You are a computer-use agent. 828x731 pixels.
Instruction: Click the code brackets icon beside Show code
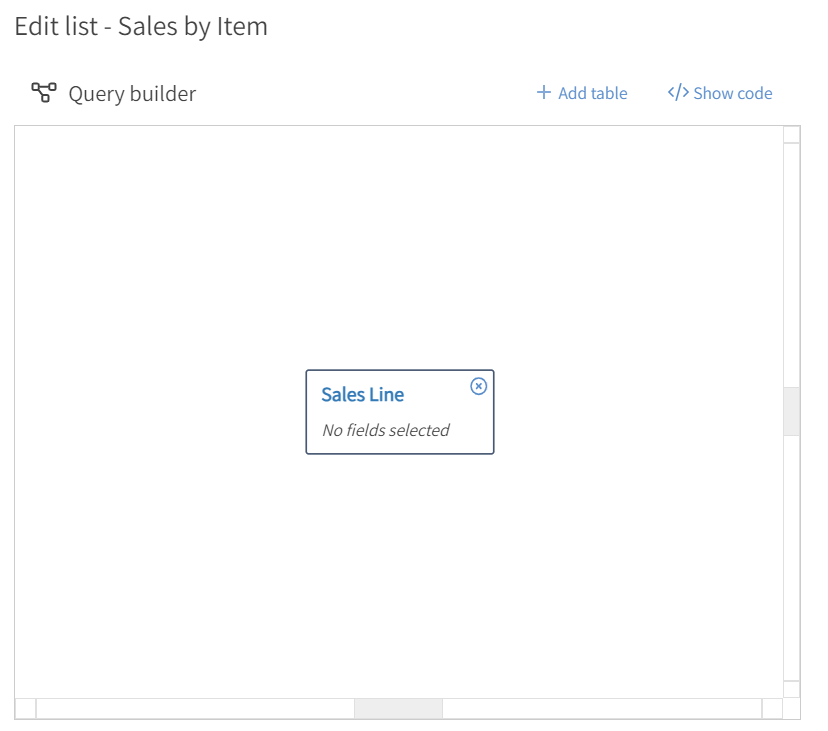click(x=676, y=92)
